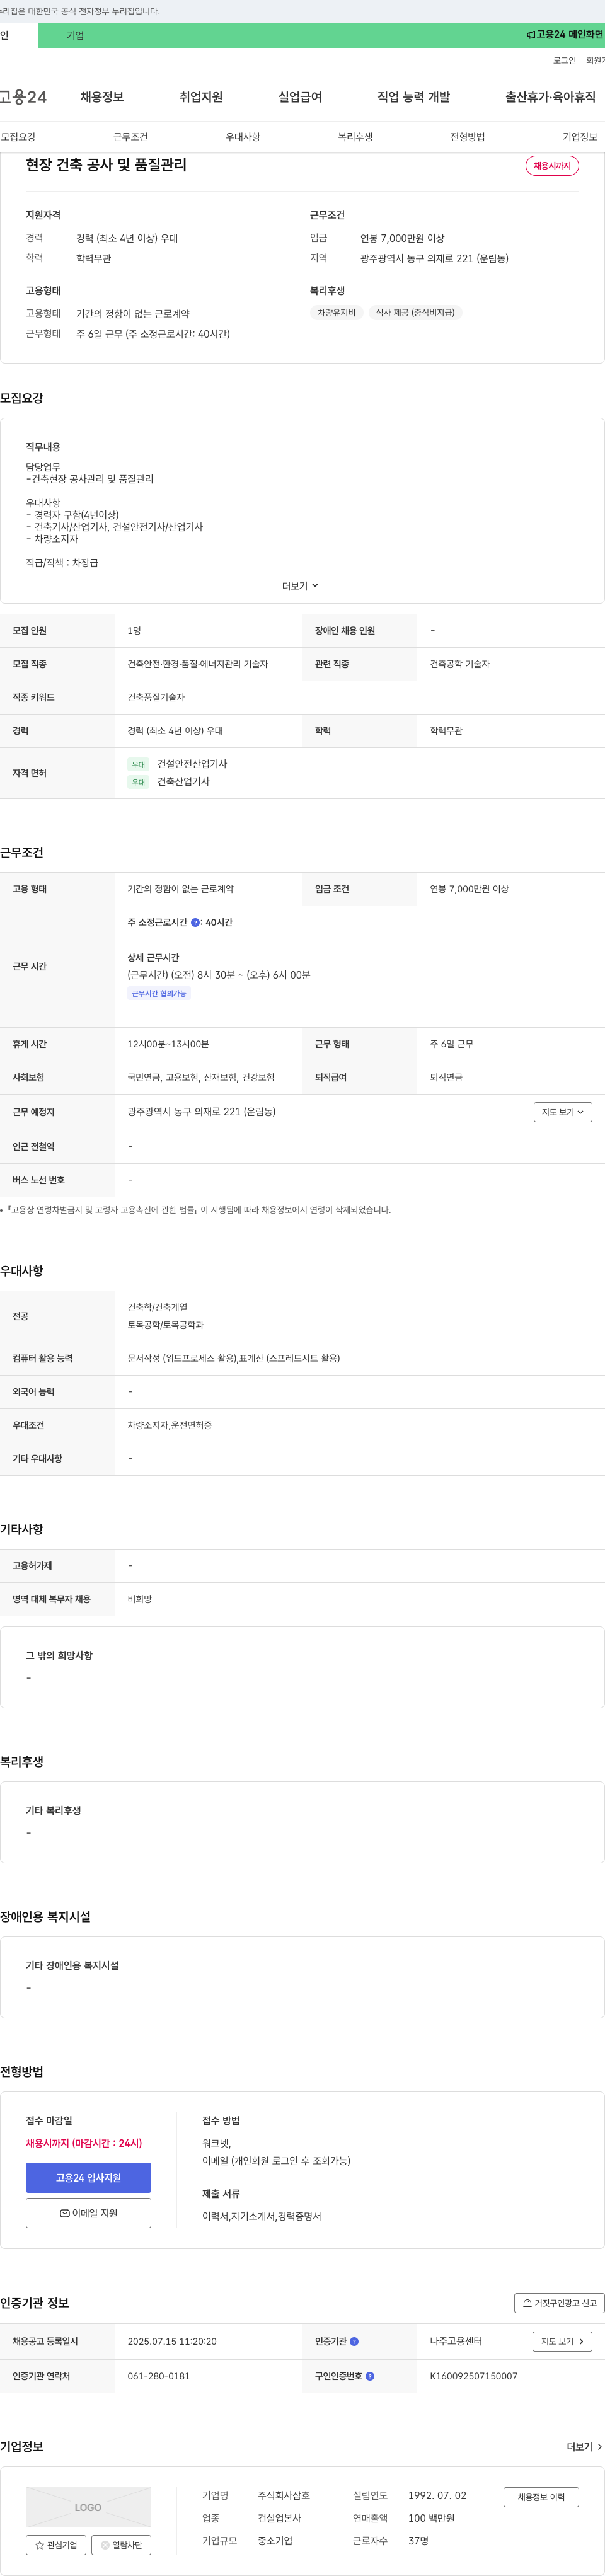Jump to the 기업정보 section tab
The width and height of the screenshot is (605, 2576).
(580, 137)
